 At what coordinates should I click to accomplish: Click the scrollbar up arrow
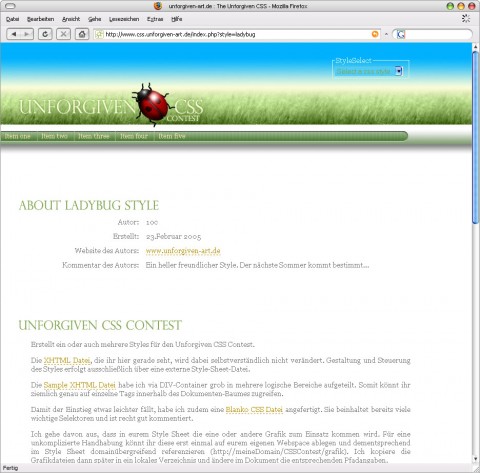(476, 47)
